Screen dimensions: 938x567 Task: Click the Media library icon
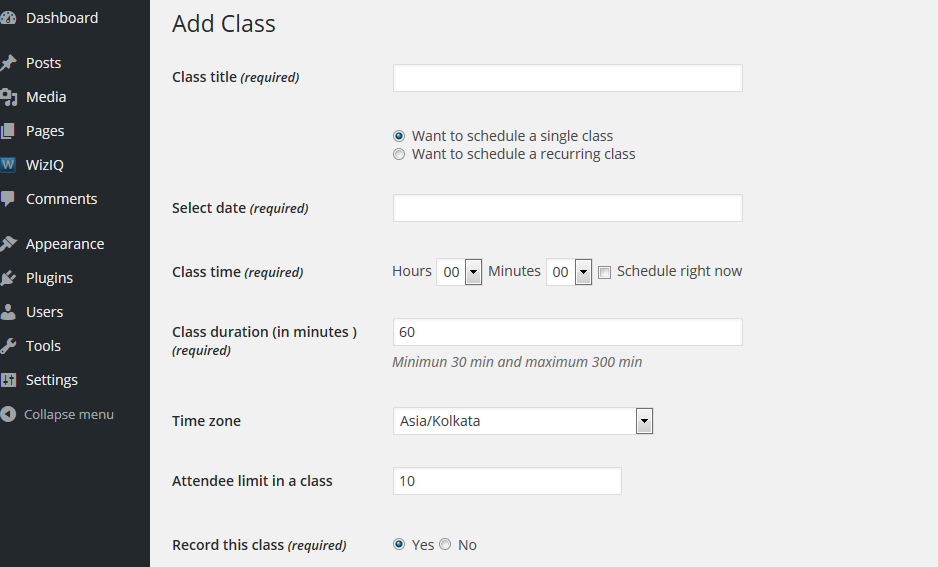(x=8, y=97)
